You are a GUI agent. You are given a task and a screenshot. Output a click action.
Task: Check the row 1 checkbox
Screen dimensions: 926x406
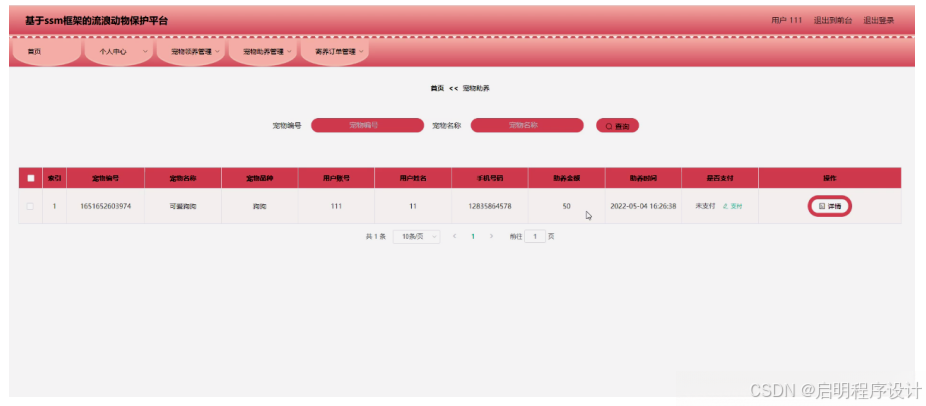[31, 206]
